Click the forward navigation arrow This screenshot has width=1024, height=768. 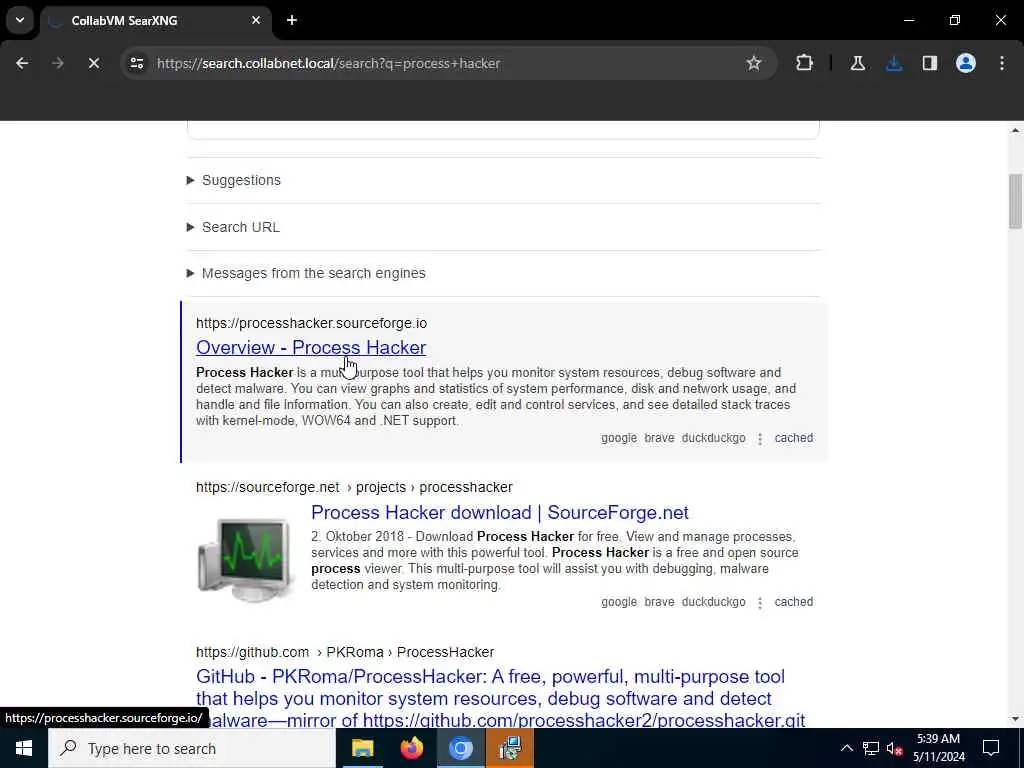point(57,63)
